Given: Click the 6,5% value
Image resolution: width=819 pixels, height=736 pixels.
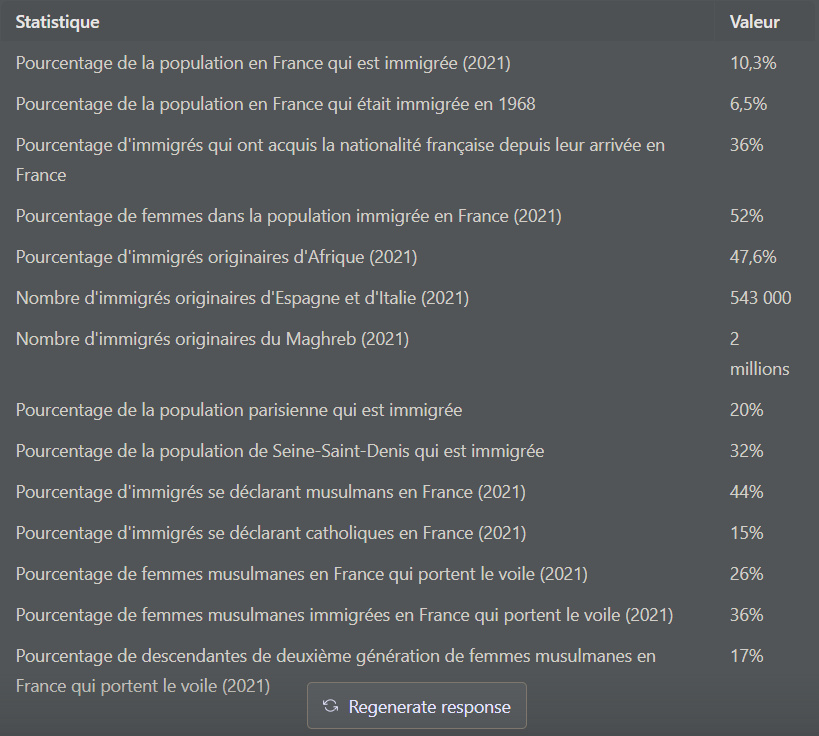Looking at the screenshot, I should 748,104.
